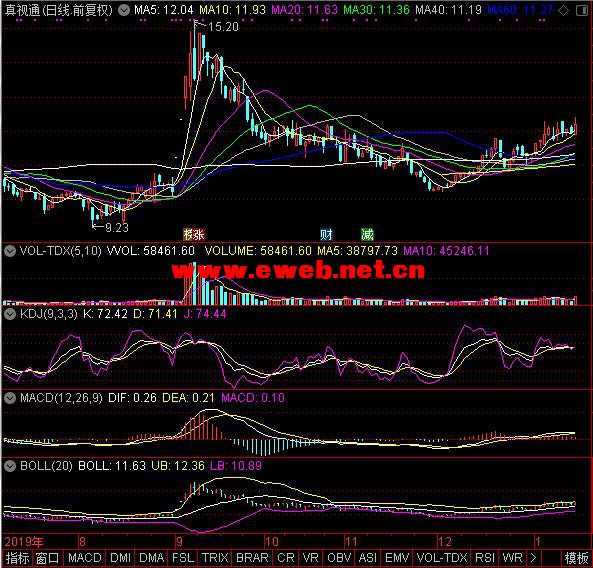Click the panel layout icon at top right
The image size is (593, 568).
click(581, 10)
